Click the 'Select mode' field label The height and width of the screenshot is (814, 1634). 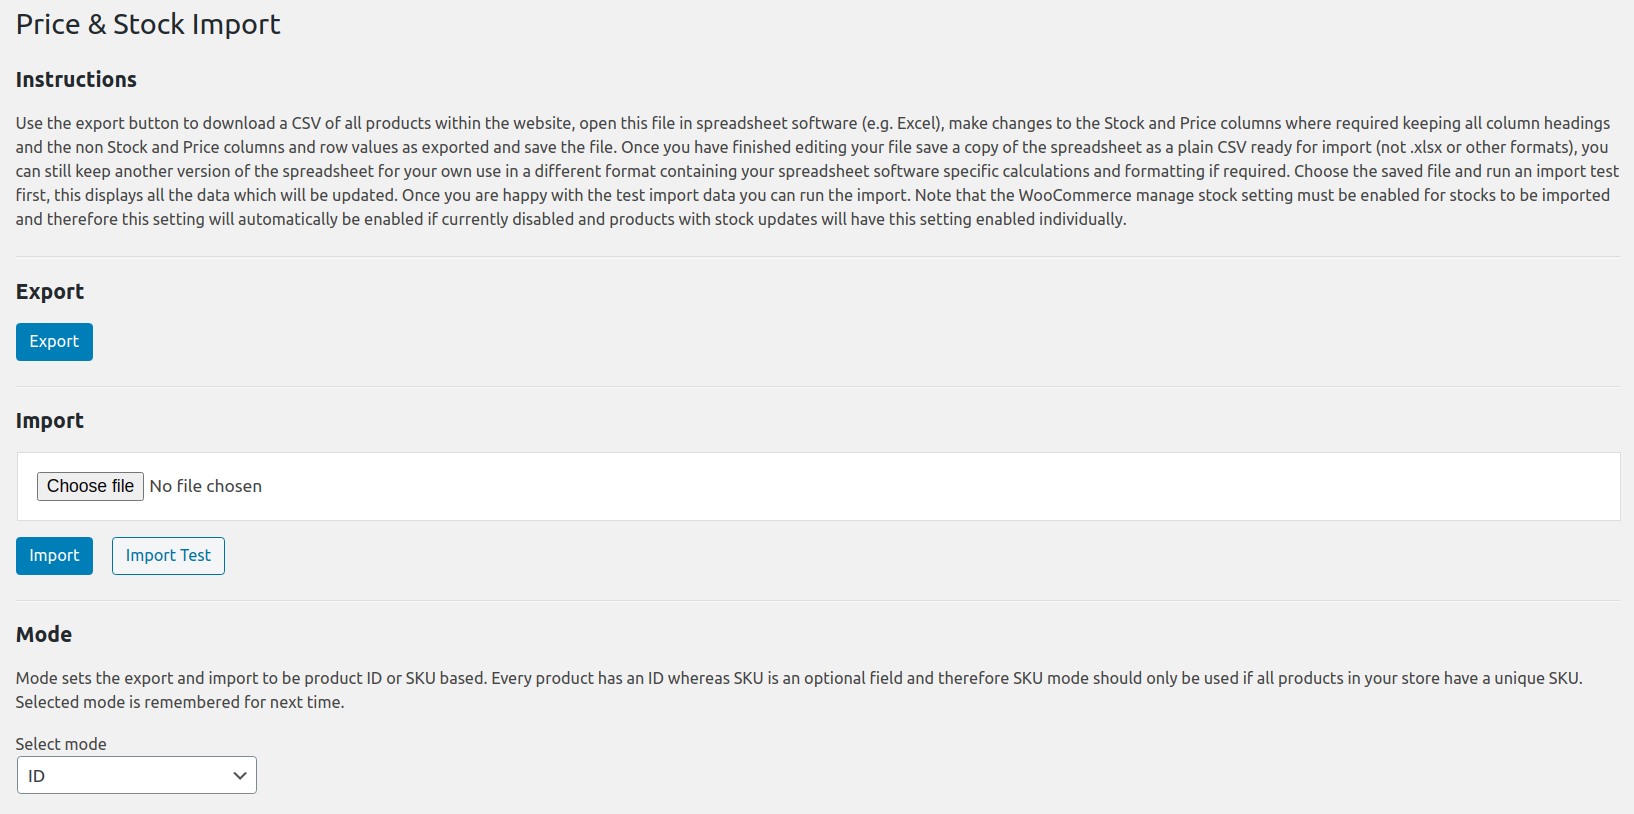[x=61, y=744]
